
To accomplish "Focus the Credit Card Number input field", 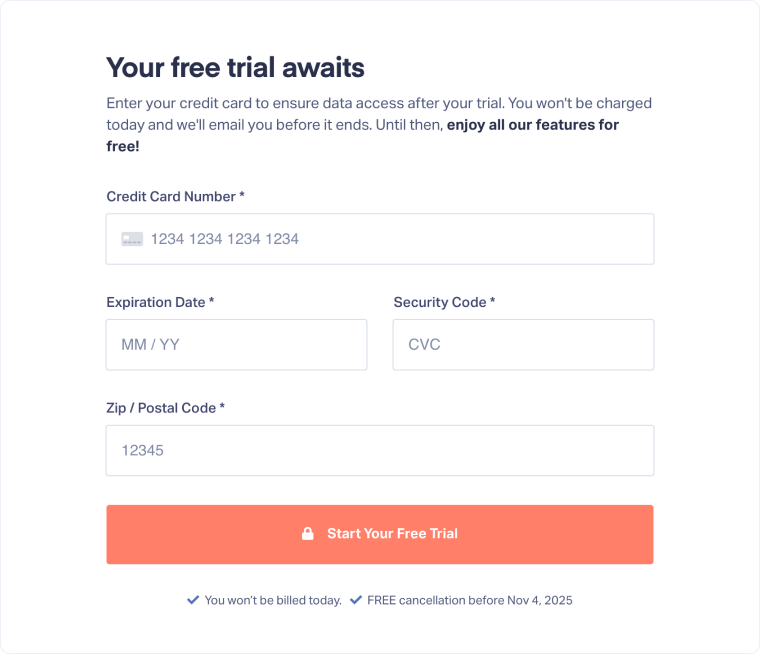I will (400, 239).
